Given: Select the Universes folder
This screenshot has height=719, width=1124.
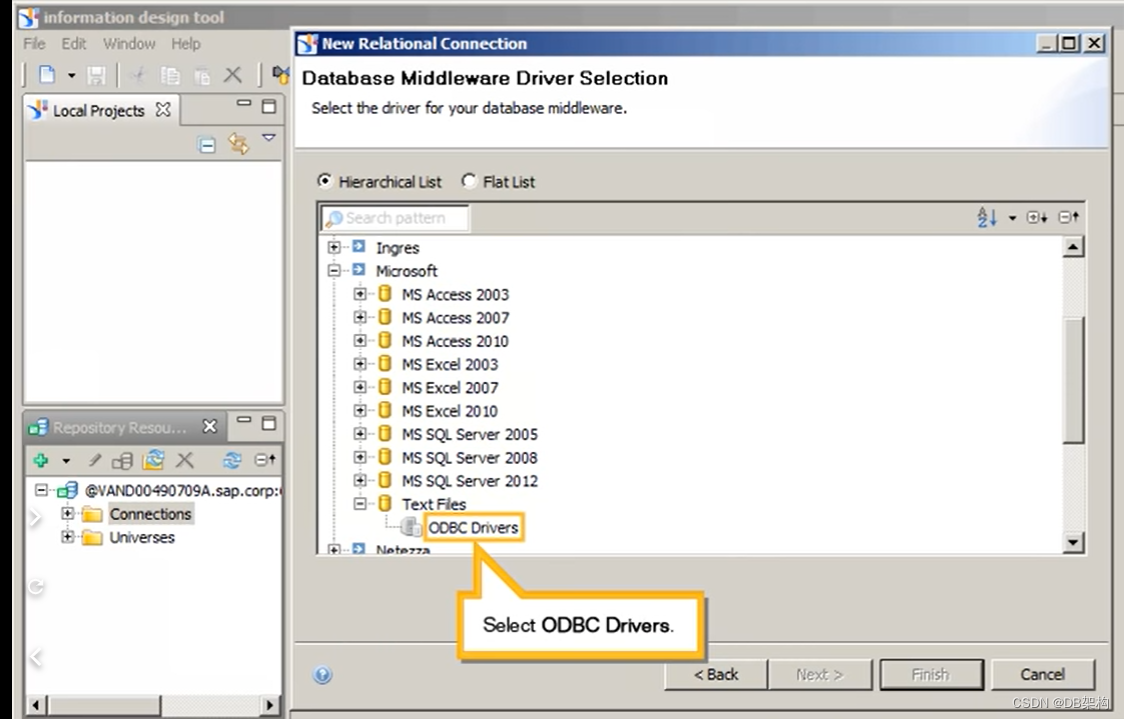Looking at the screenshot, I should tap(142, 538).
